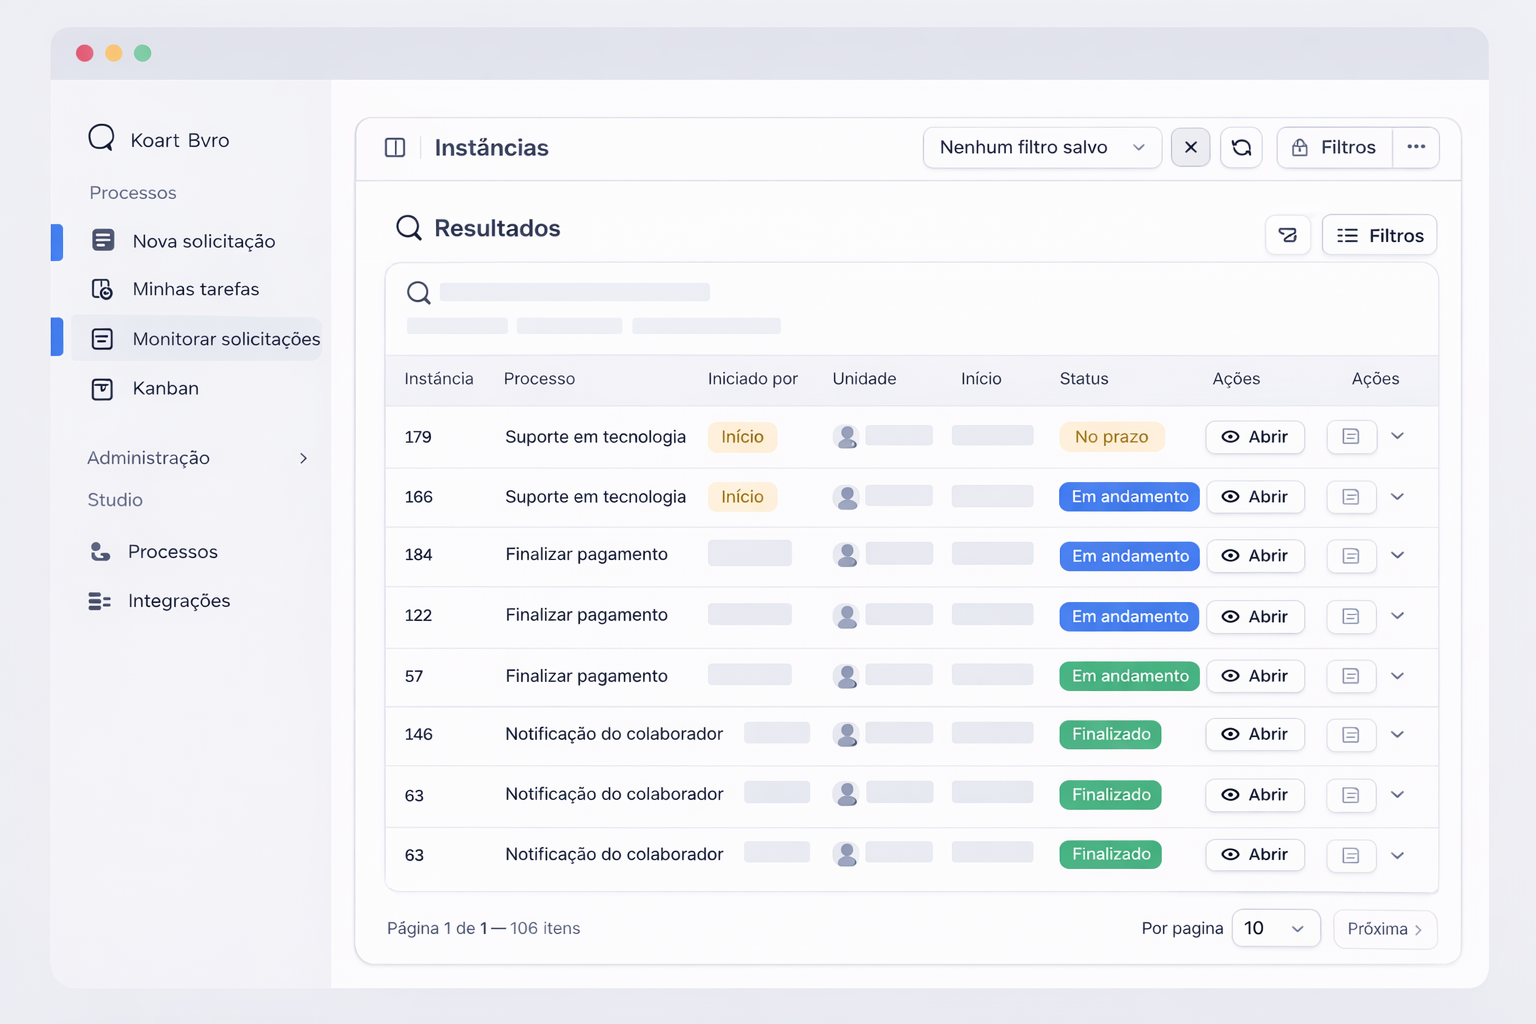Go to next page with Próxima
The width and height of the screenshot is (1536, 1024).
click(1384, 929)
